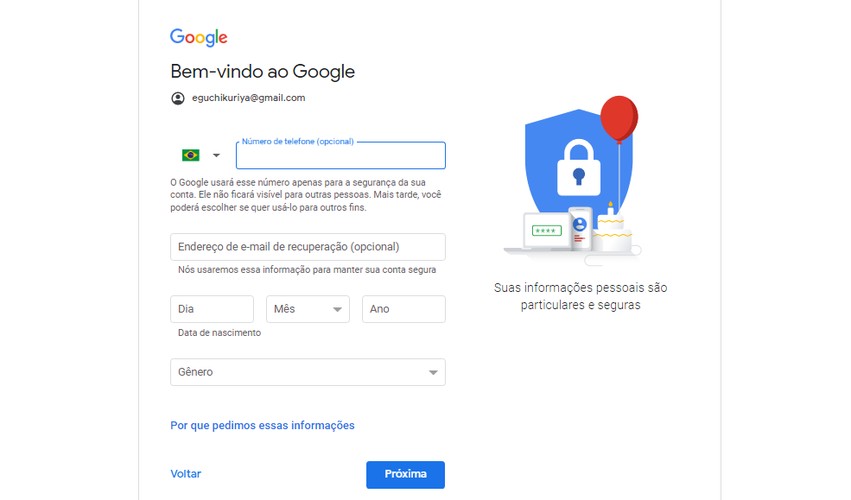851x500 pixels.
Task: Click the Google logo
Action: [x=199, y=37]
